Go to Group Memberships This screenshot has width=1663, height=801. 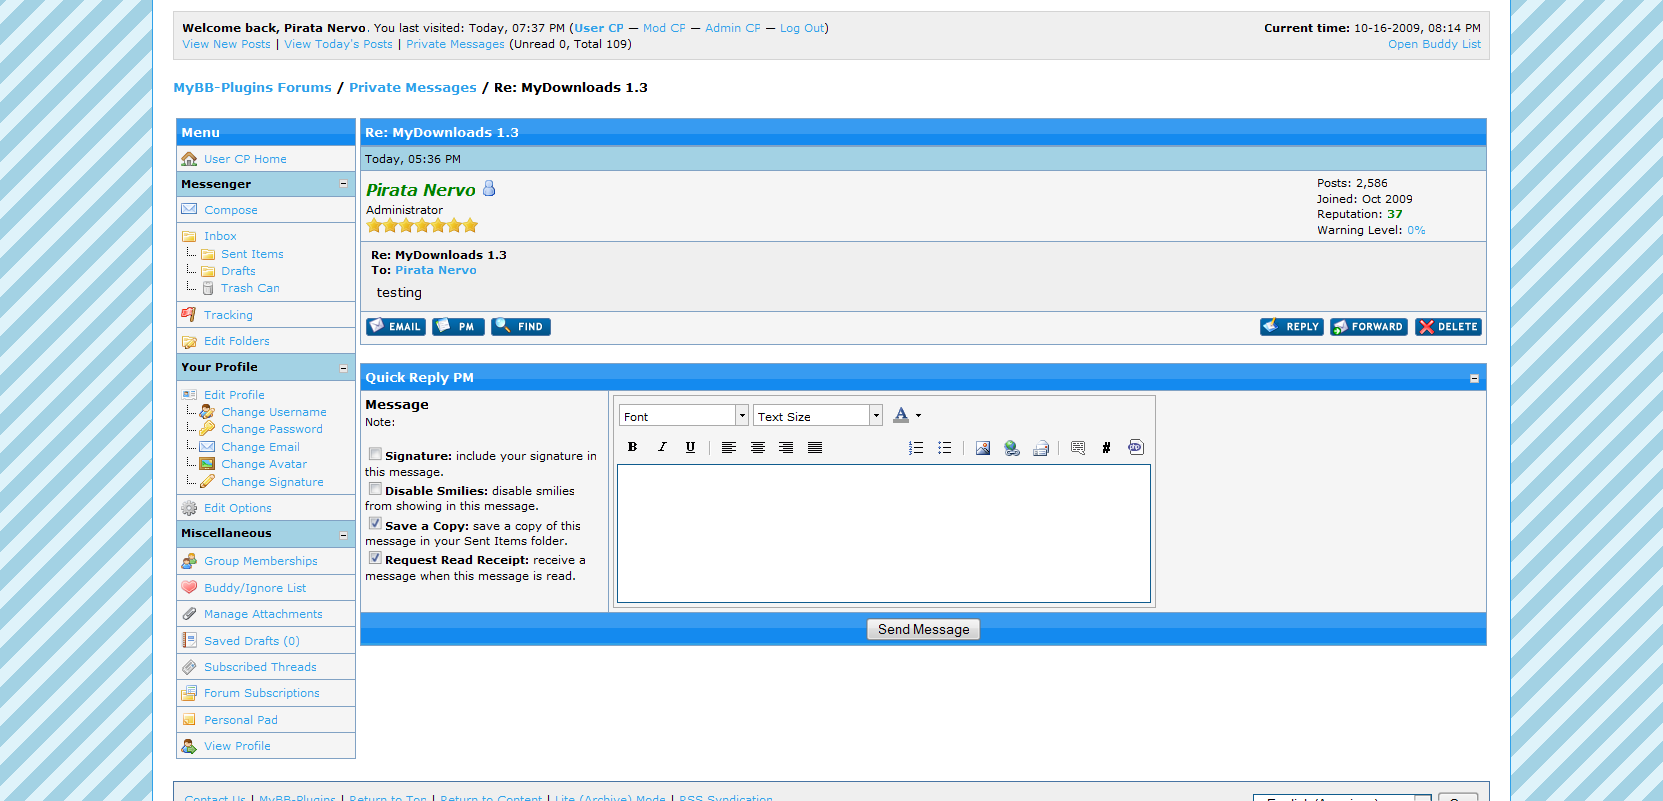[x=261, y=561]
